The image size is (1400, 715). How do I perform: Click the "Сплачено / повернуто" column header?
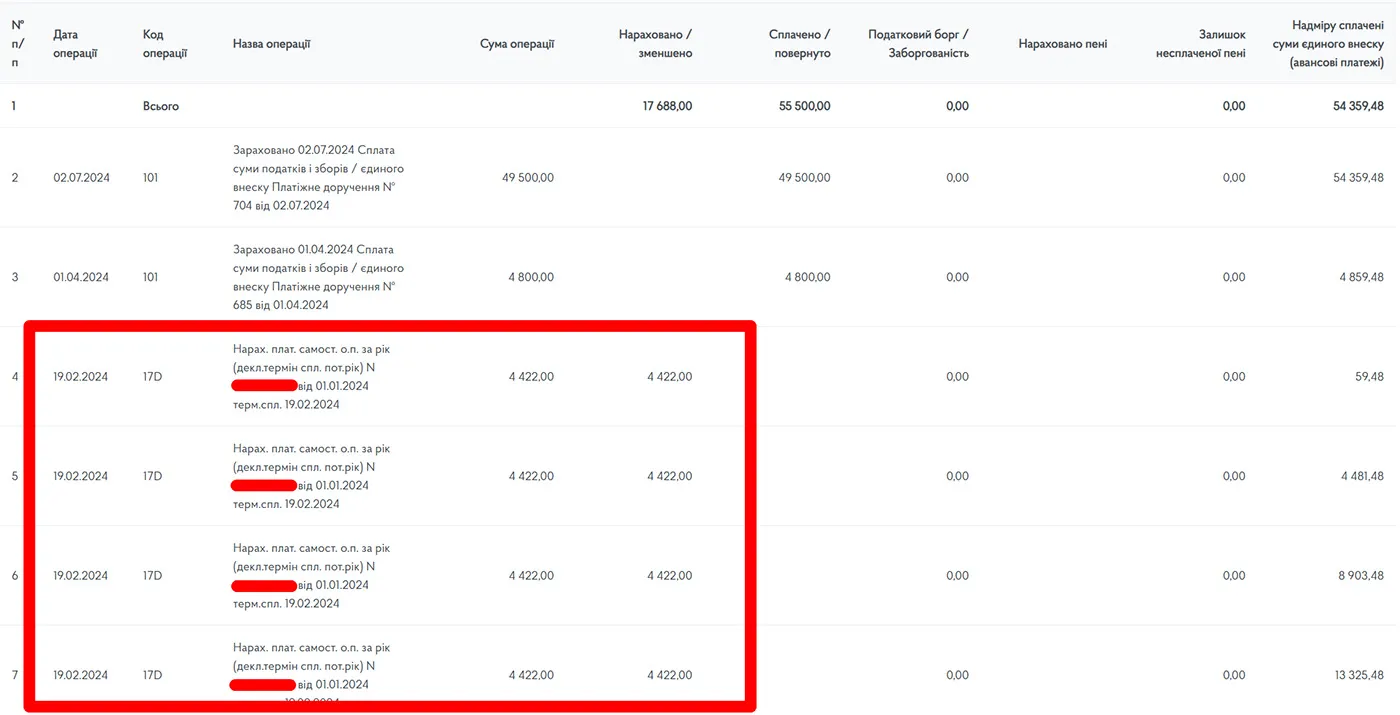pos(799,43)
